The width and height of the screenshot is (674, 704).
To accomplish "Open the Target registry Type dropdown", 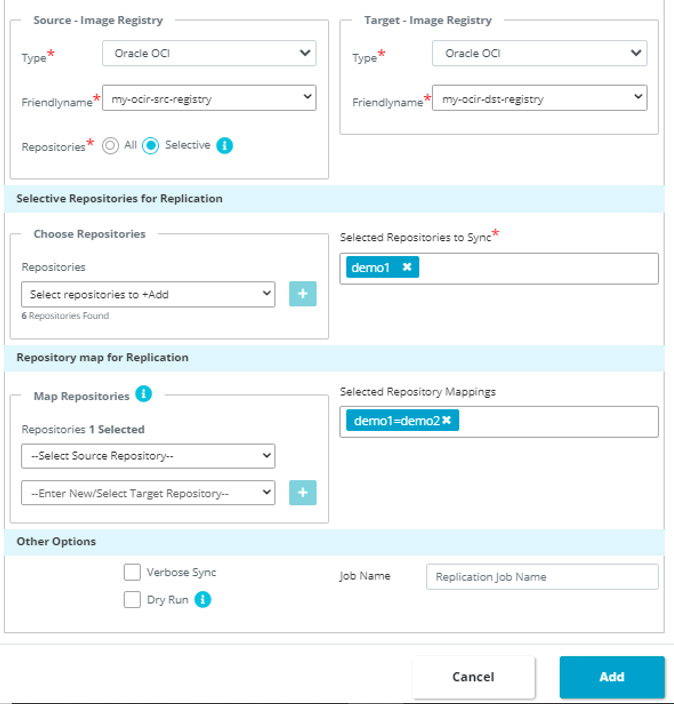I will (x=539, y=53).
